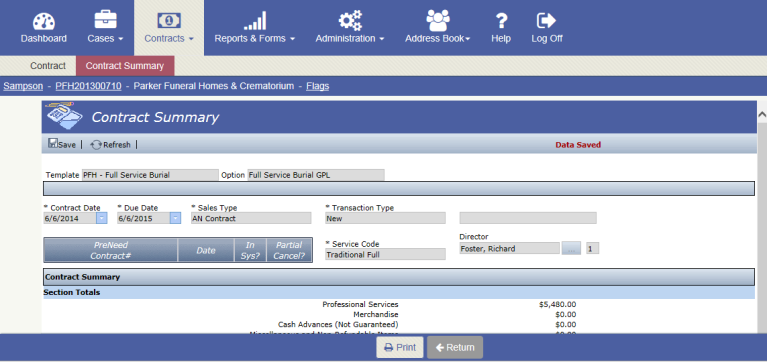Select the Contracts money icon
This screenshot has width=767, height=362.
[169, 20]
